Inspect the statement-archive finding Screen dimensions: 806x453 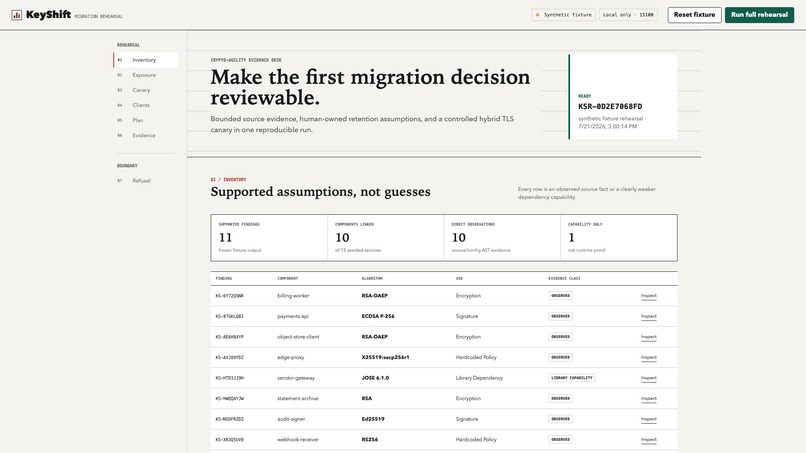649,398
